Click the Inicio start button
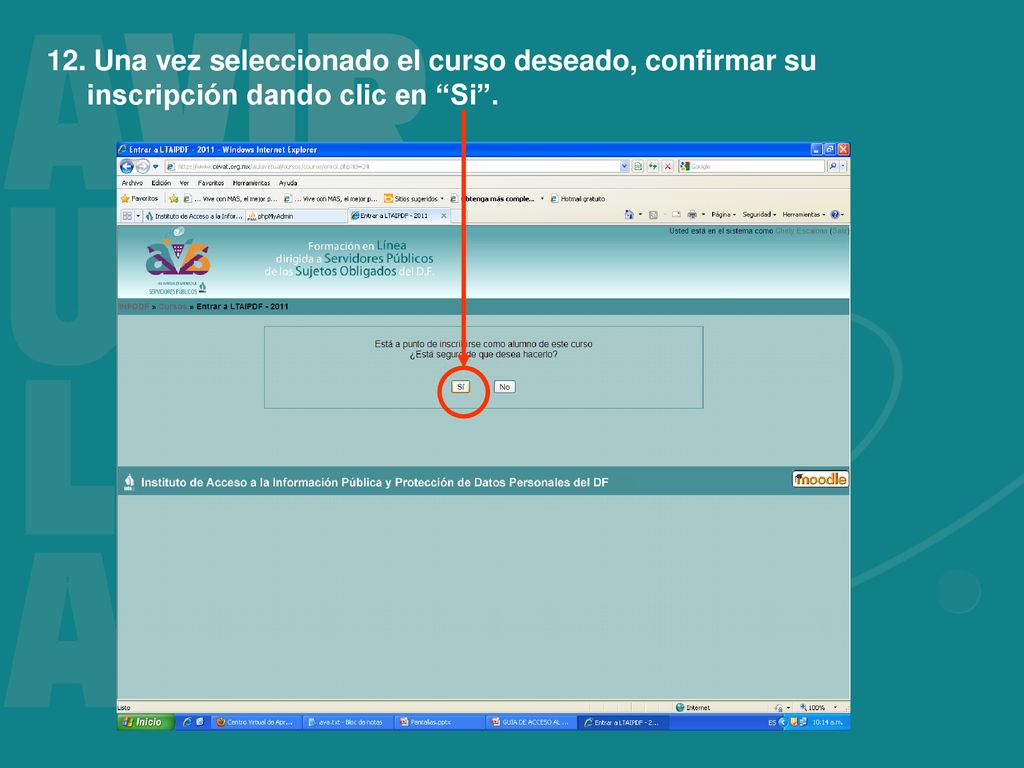This screenshot has width=1024, height=768. pos(146,722)
